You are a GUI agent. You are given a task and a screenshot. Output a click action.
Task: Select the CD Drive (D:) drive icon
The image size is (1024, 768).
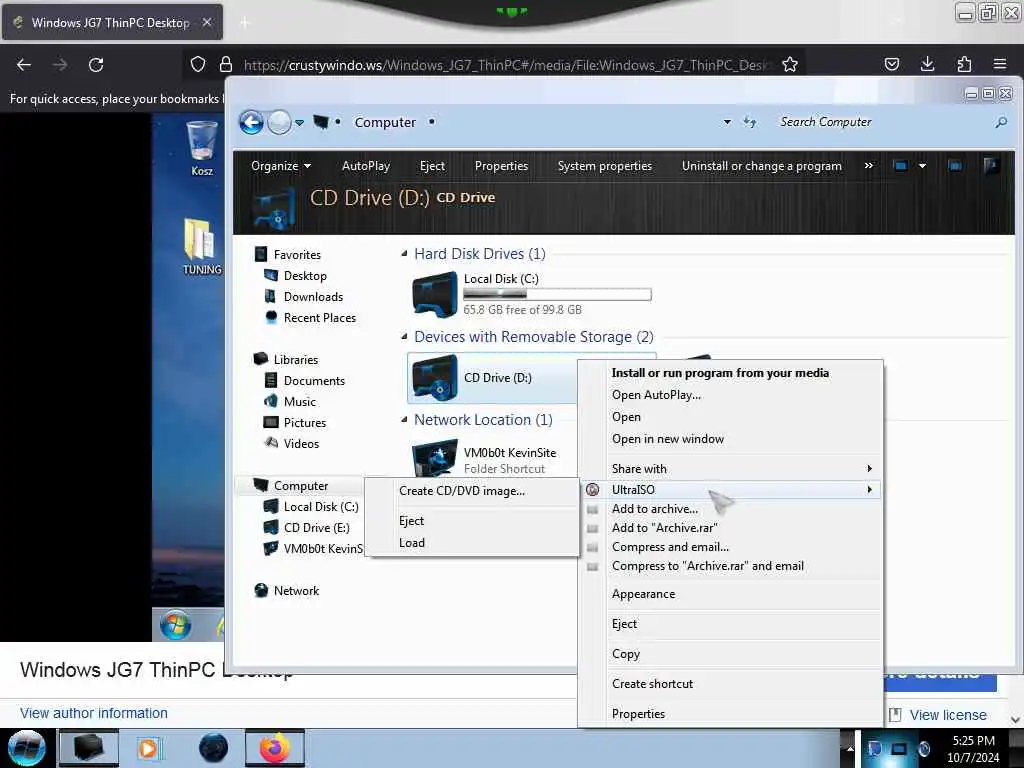pyautogui.click(x=435, y=377)
